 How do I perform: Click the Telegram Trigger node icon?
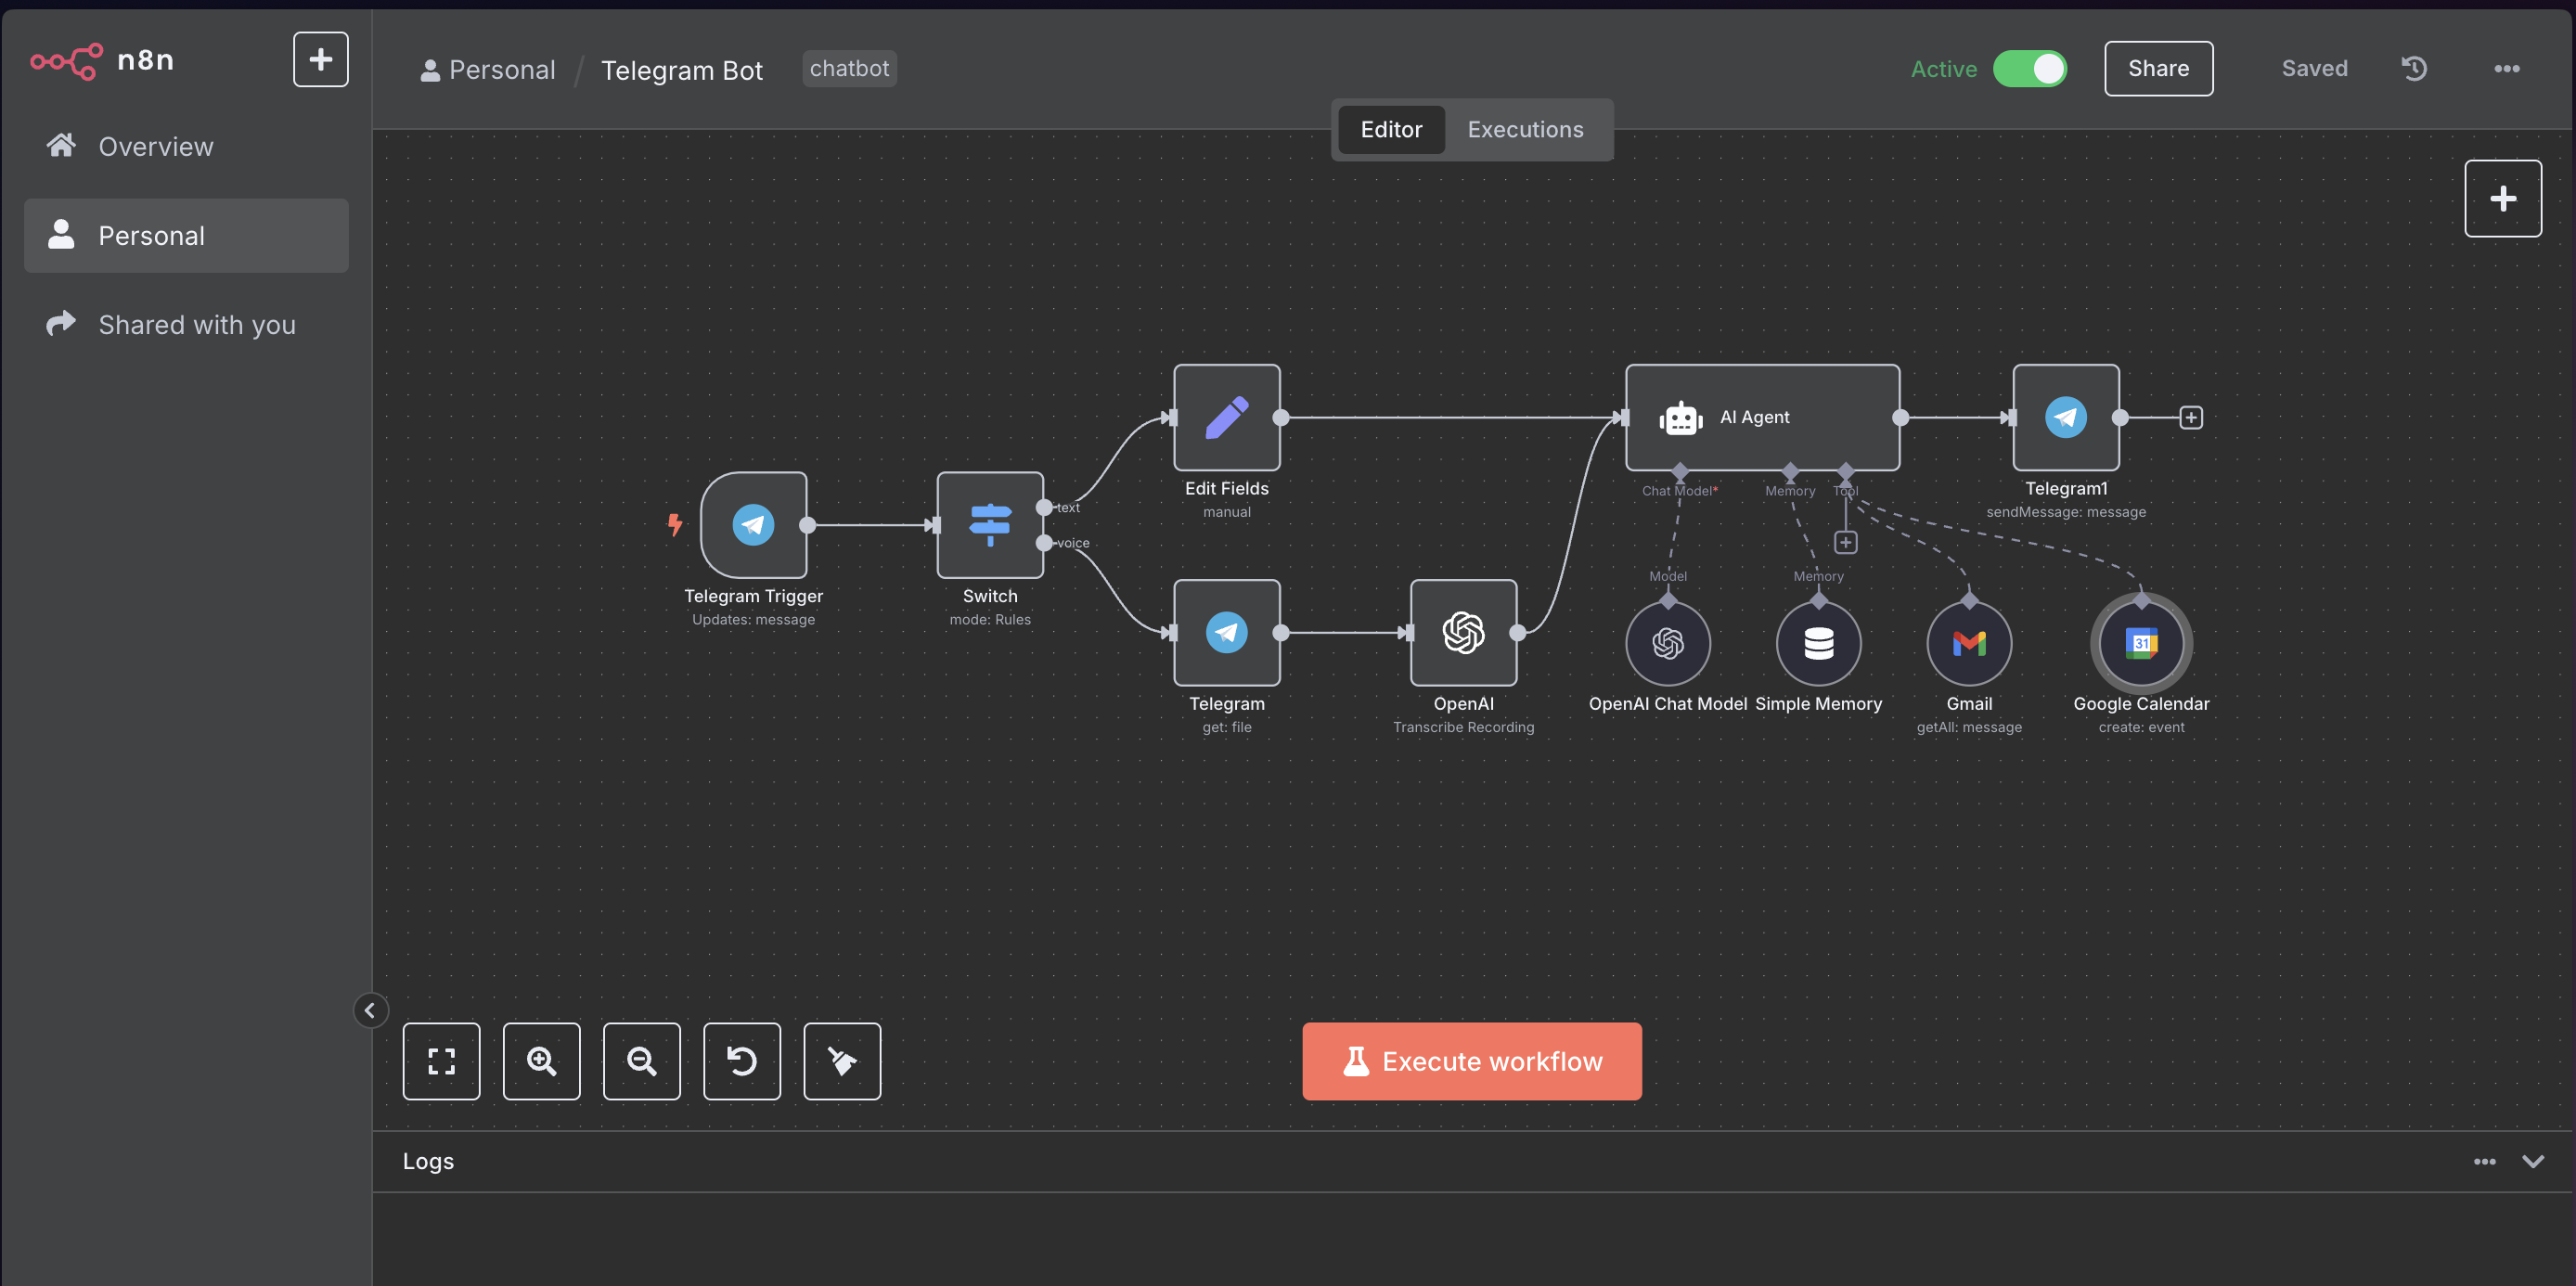coord(753,524)
